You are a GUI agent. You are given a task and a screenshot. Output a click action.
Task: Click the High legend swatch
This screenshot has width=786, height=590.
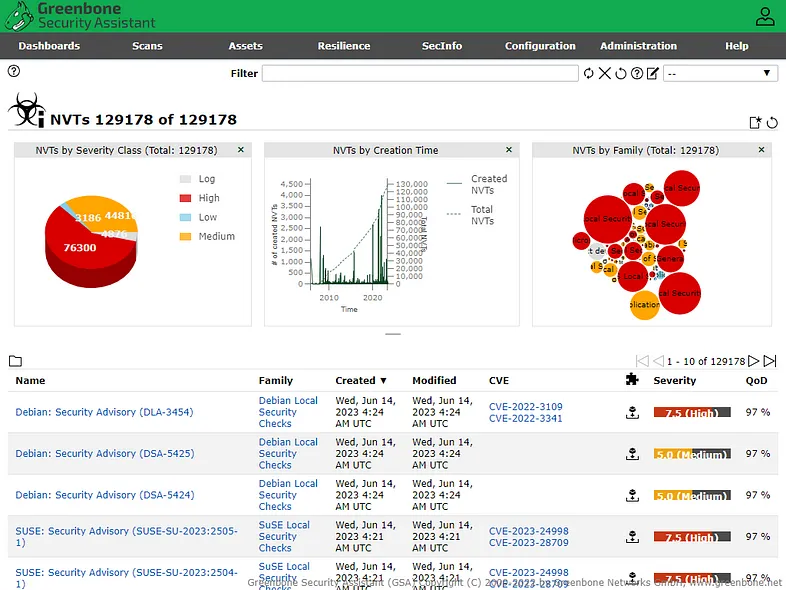[185, 198]
